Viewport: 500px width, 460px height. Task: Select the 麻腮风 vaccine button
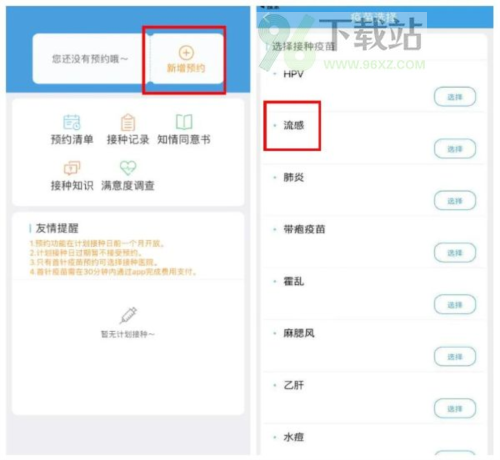pos(455,357)
